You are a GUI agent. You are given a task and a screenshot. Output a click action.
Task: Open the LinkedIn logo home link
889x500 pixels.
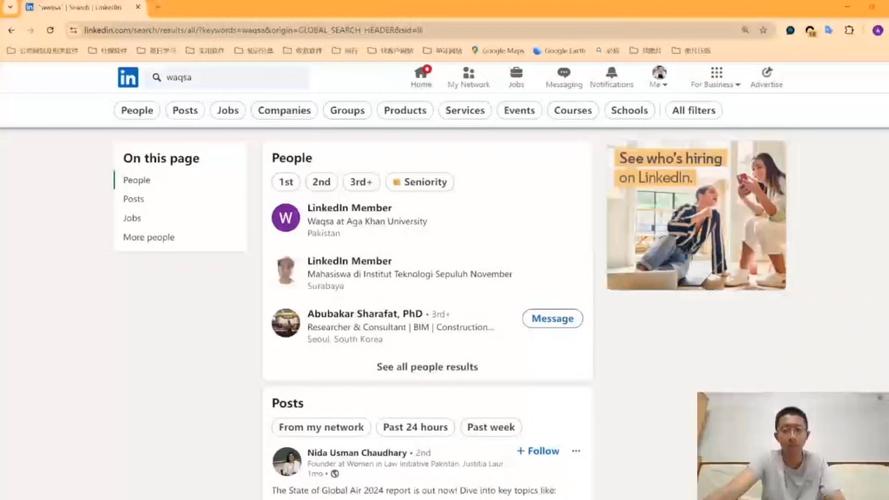click(x=128, y=77)
